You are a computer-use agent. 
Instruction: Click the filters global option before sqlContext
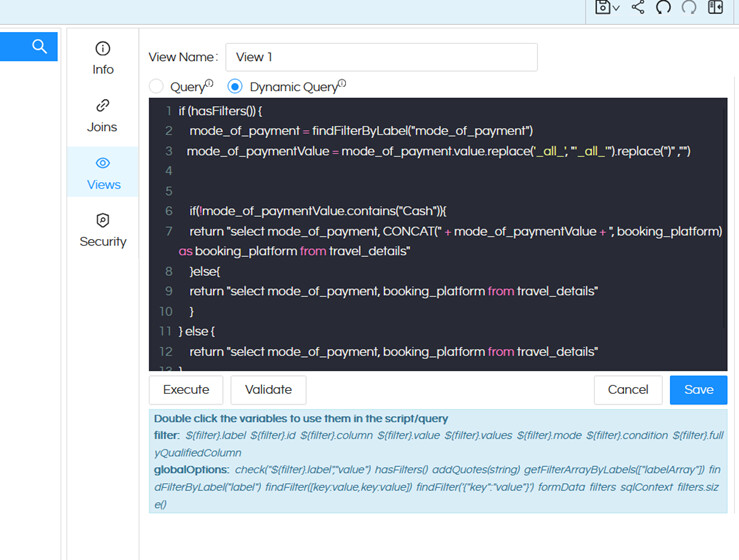pos(603,487)
